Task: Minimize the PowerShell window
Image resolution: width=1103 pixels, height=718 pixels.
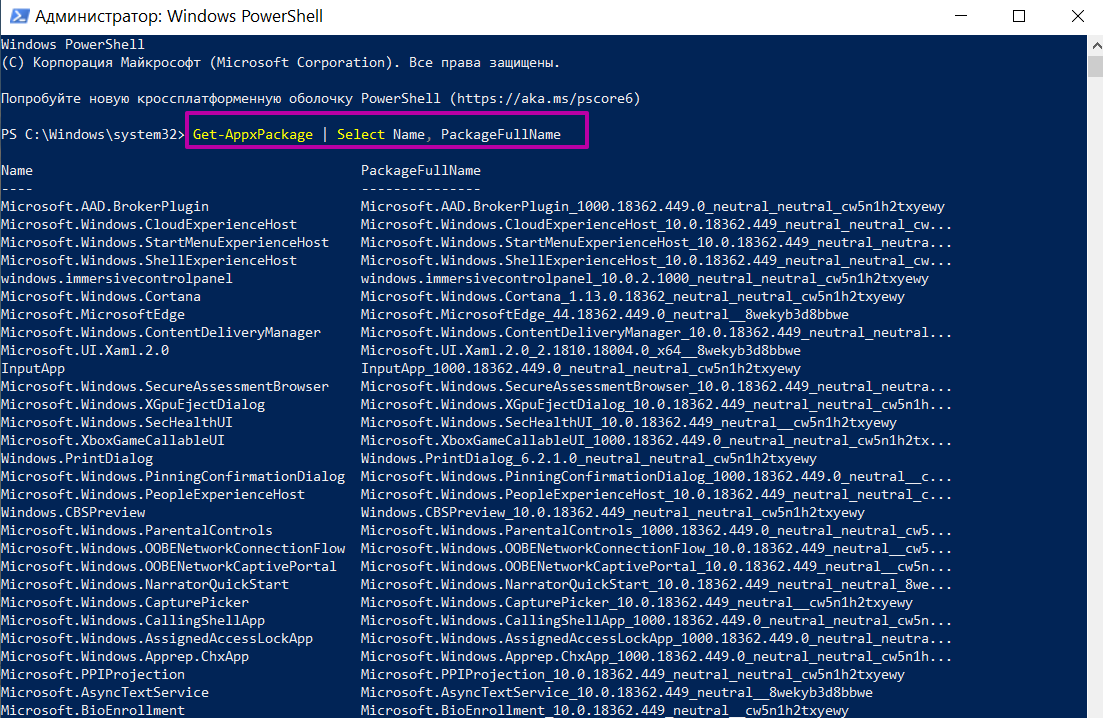Action: pyautogui.click(x=962, y=16)
